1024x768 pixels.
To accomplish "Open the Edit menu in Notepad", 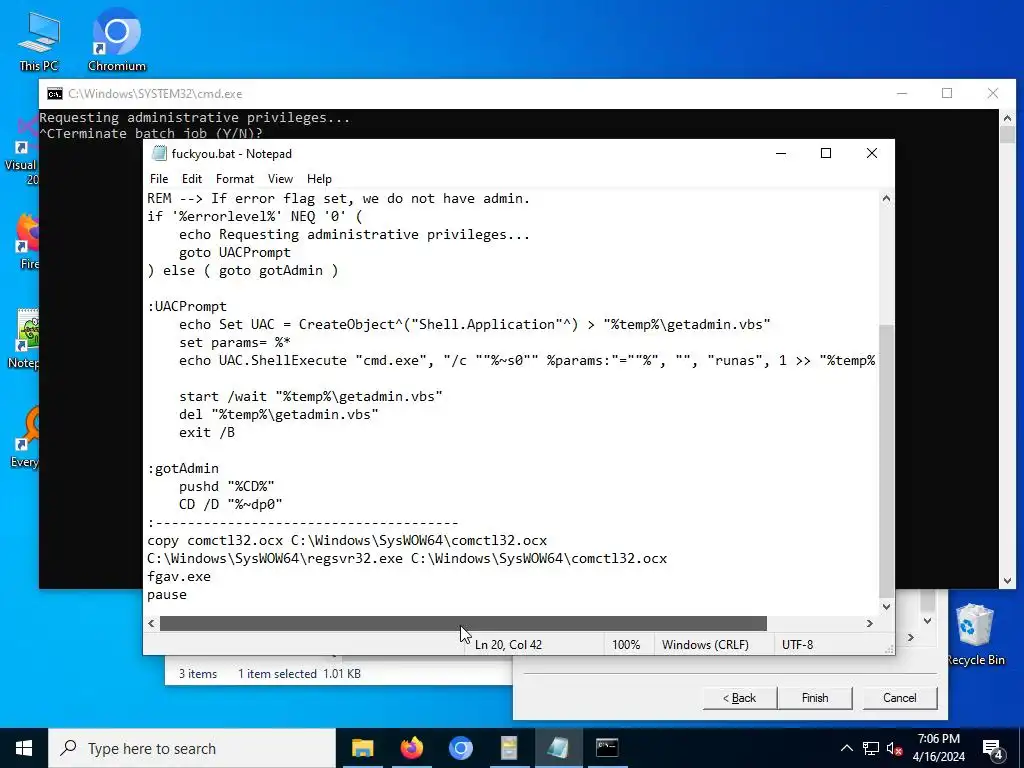I will [191, 179].
